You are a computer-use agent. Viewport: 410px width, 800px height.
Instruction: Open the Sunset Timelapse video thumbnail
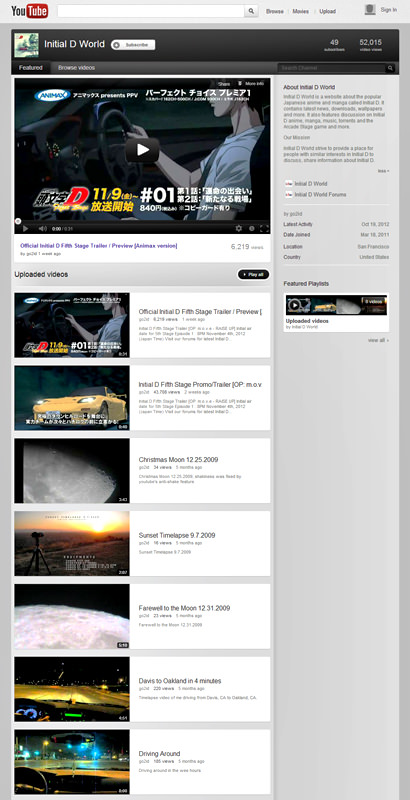(72, 543)
